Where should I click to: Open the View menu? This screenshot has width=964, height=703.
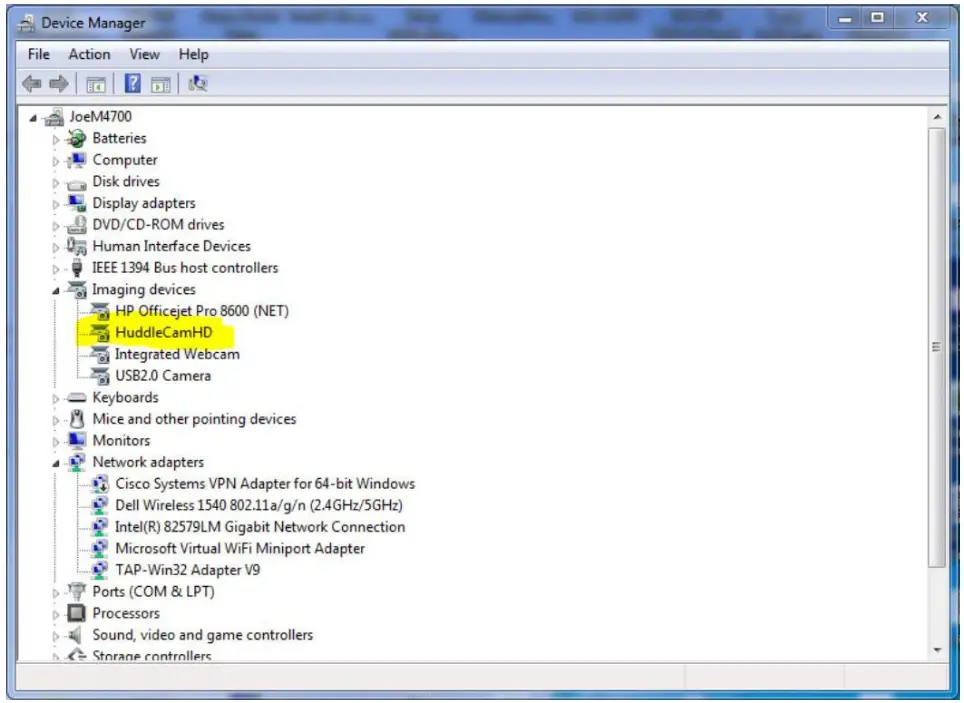click(144, 54)
